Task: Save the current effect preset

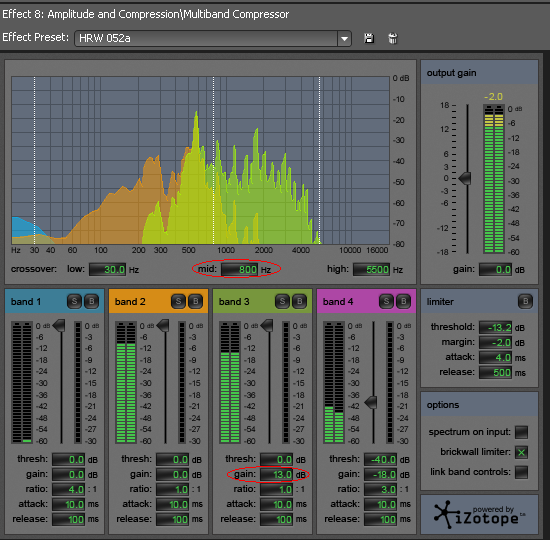Action: tap(369, 38)
